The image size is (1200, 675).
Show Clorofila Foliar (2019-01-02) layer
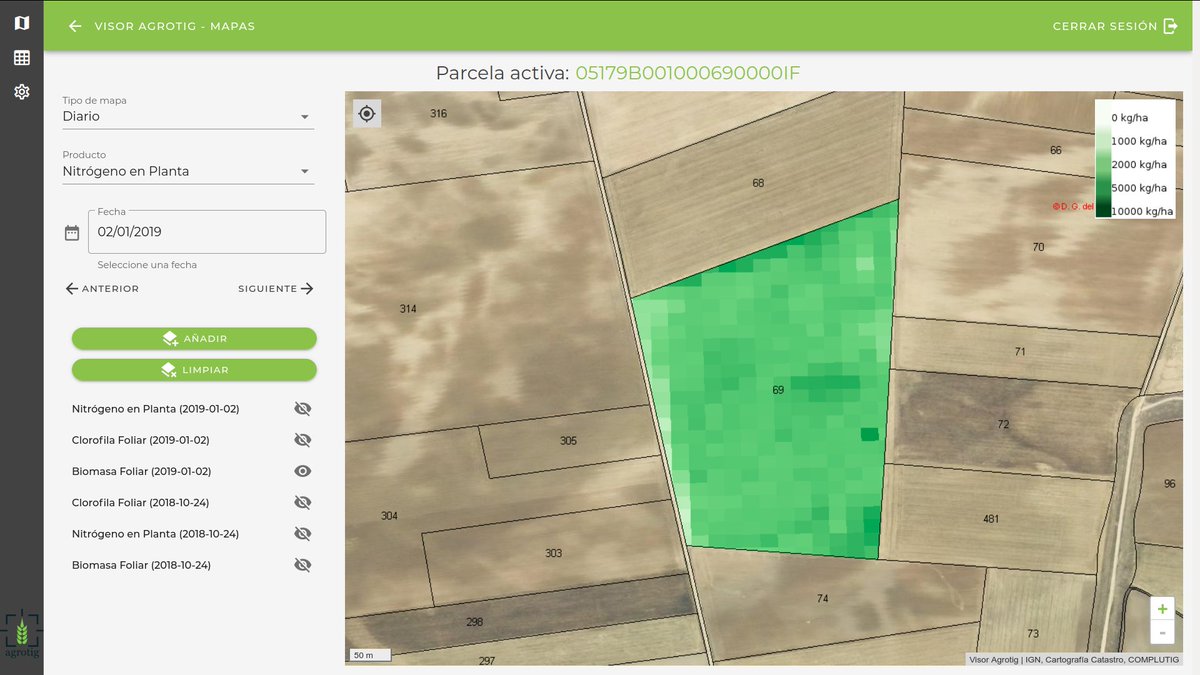[x=303, y=440]
